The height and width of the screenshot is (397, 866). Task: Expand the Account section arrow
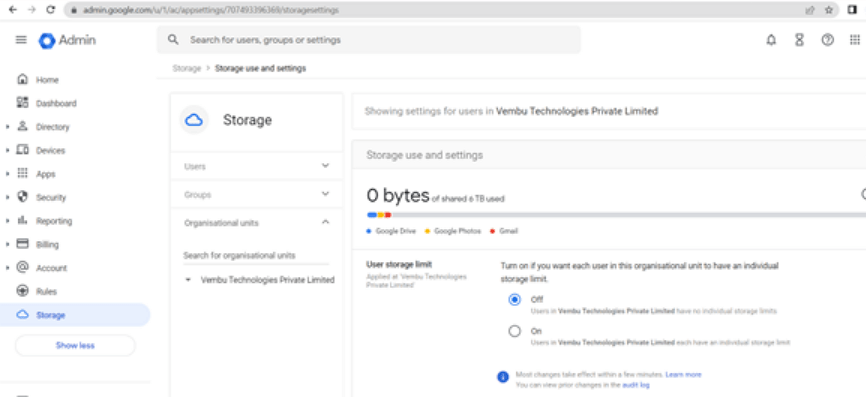click(x=8, y=268)
